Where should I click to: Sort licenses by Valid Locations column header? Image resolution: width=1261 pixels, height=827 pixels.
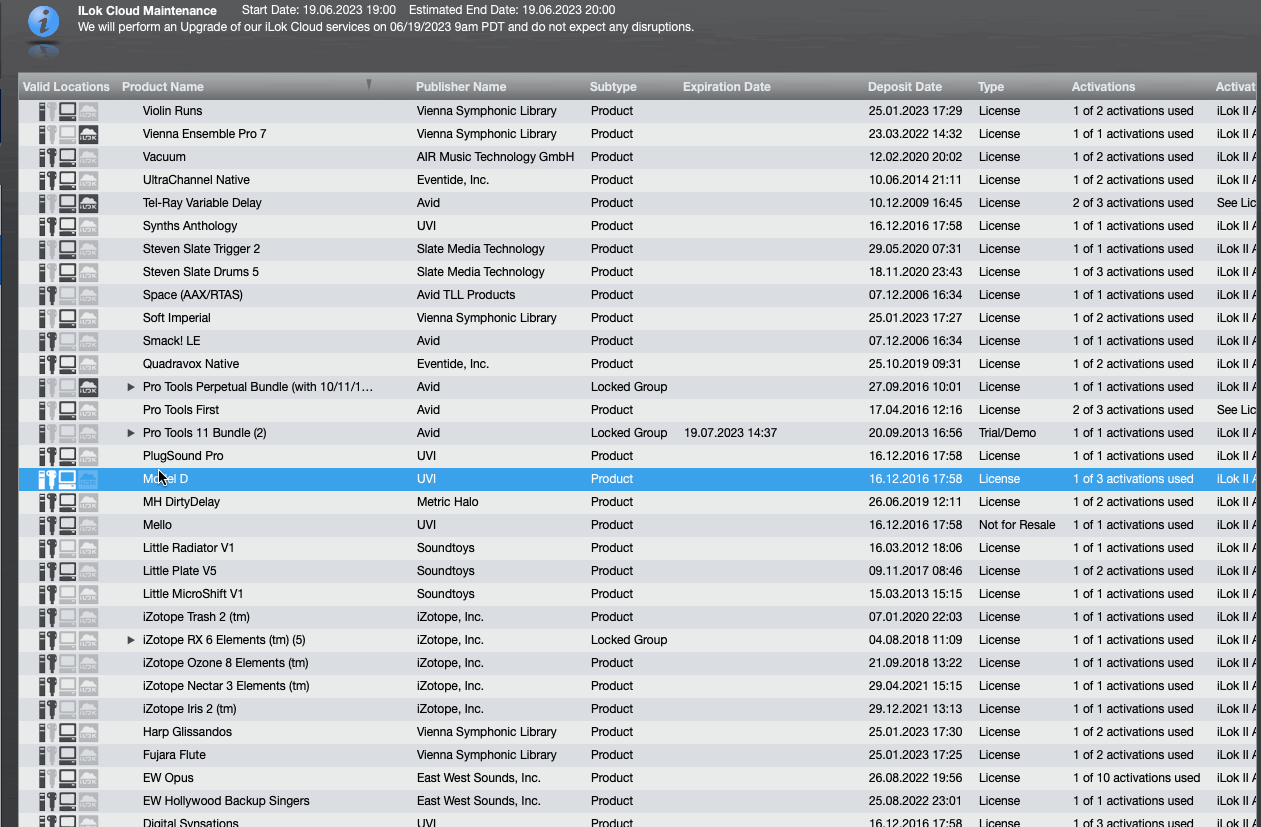66,87
